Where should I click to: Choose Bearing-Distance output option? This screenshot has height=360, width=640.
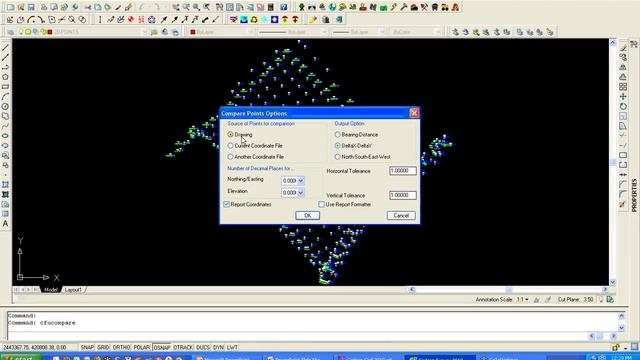tap(338, 134)
